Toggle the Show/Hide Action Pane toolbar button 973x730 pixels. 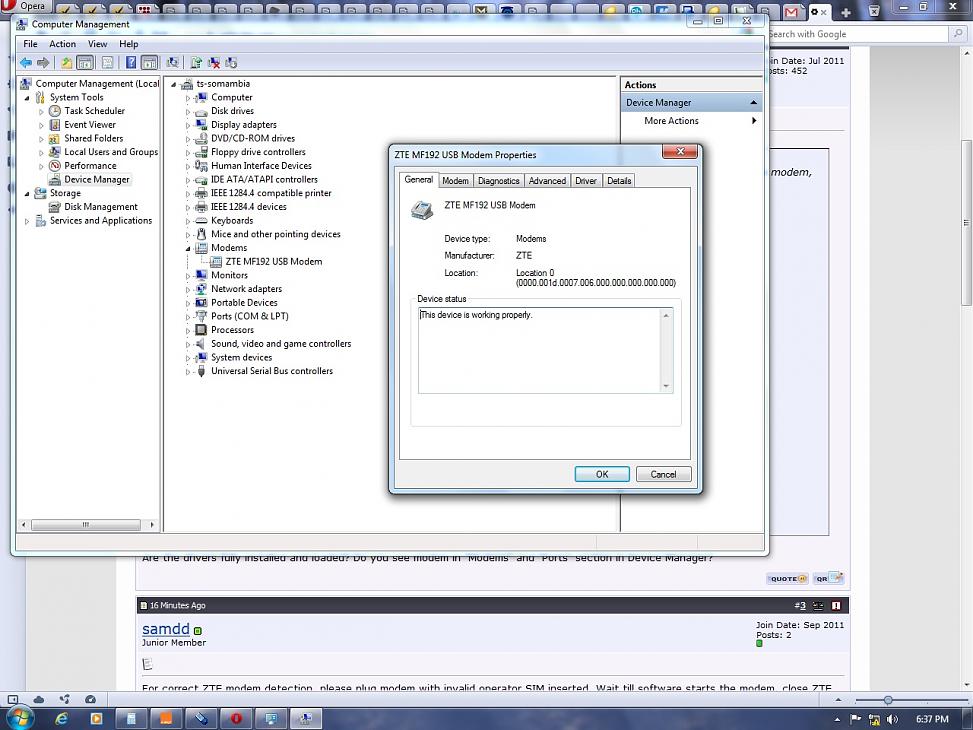[149, 63]
